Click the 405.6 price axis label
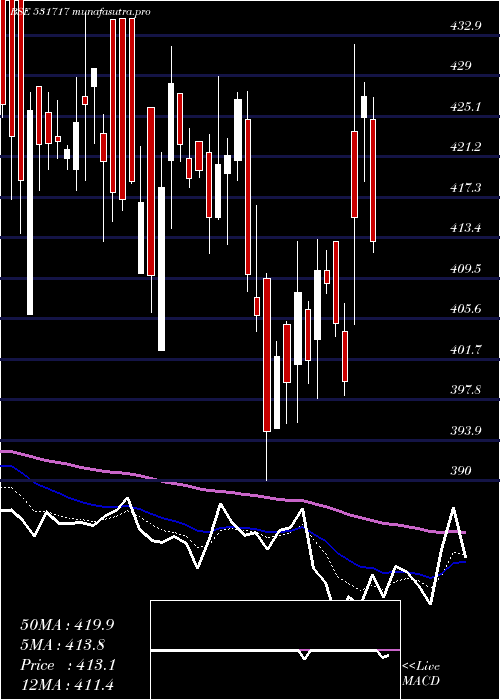Image resolution: width=500 pixels, height=700 pixels. tap(466, 309)
